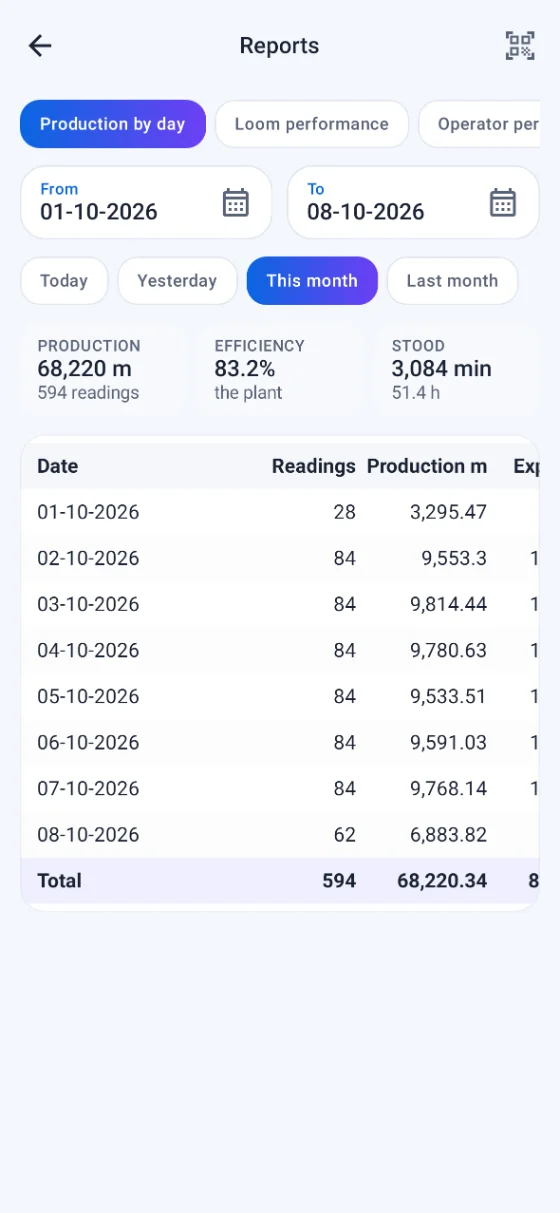The width and height of the screenshot is (560, 1213).
Task: Click production value 9,553.3
Action: pos(454,558)
